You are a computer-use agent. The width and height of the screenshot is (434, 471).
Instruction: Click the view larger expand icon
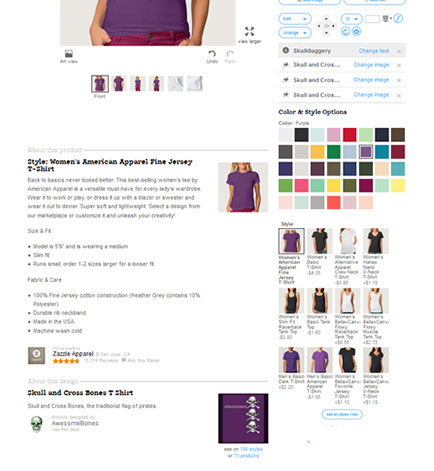(x=249, y=31)
